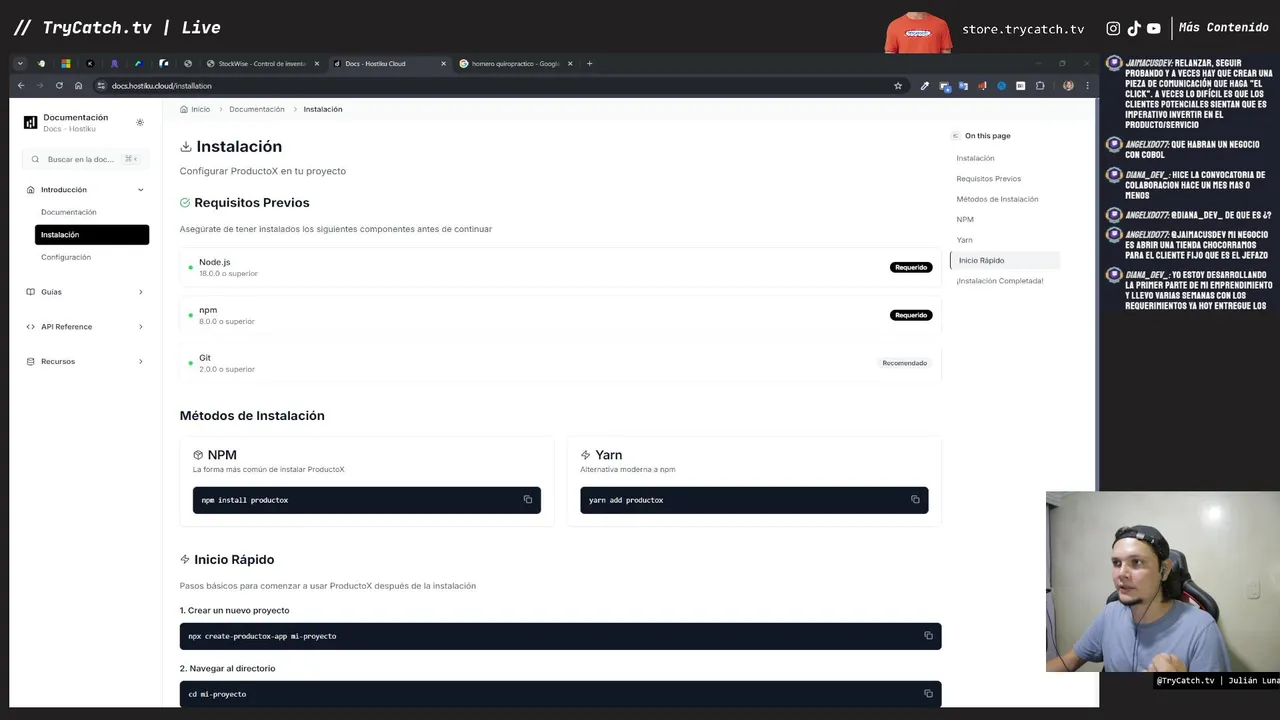This screenshot has width=1280, height=720.
Task: Copy the yarn add productox command
Action: pos(915,500)
